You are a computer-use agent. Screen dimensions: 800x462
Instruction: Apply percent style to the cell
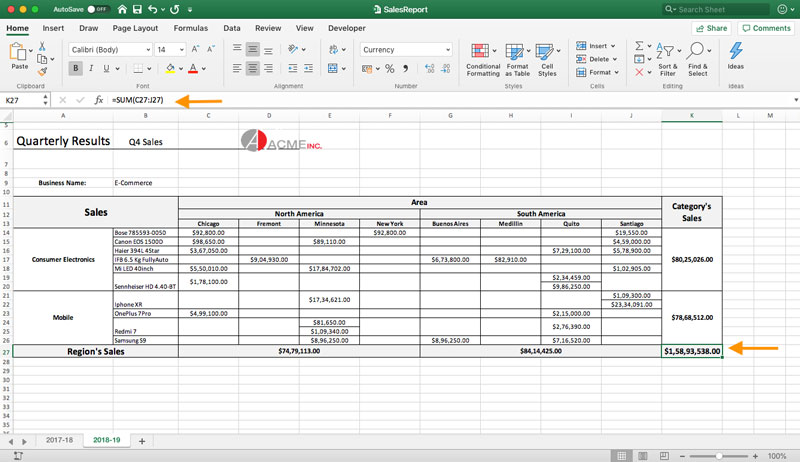pyautogui.click(x=390, y=68)
